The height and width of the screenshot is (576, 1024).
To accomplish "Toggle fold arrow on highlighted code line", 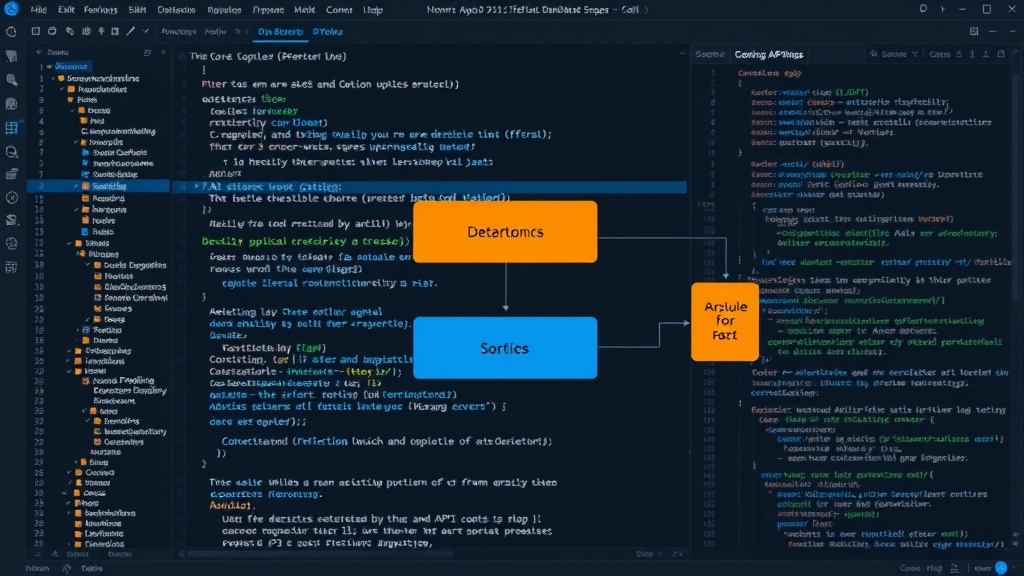I will (196, 187).
